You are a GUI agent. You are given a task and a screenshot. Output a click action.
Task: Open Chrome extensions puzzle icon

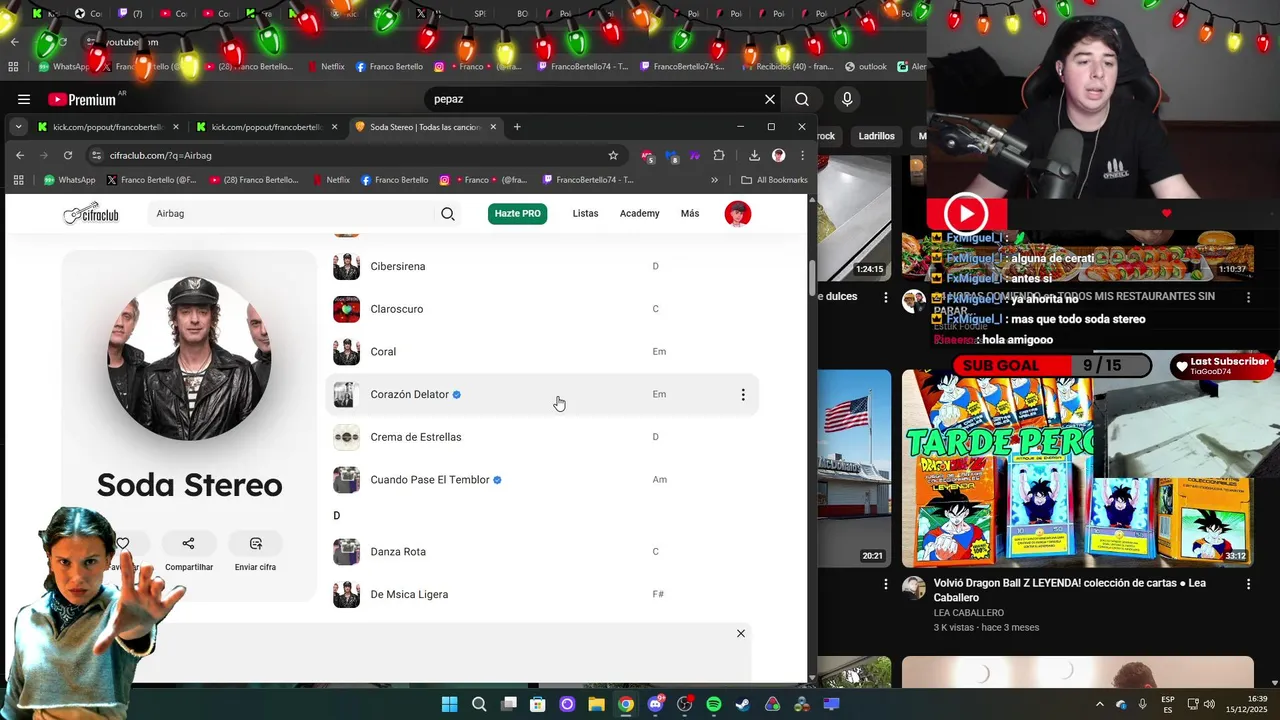(x=719, y=155)
